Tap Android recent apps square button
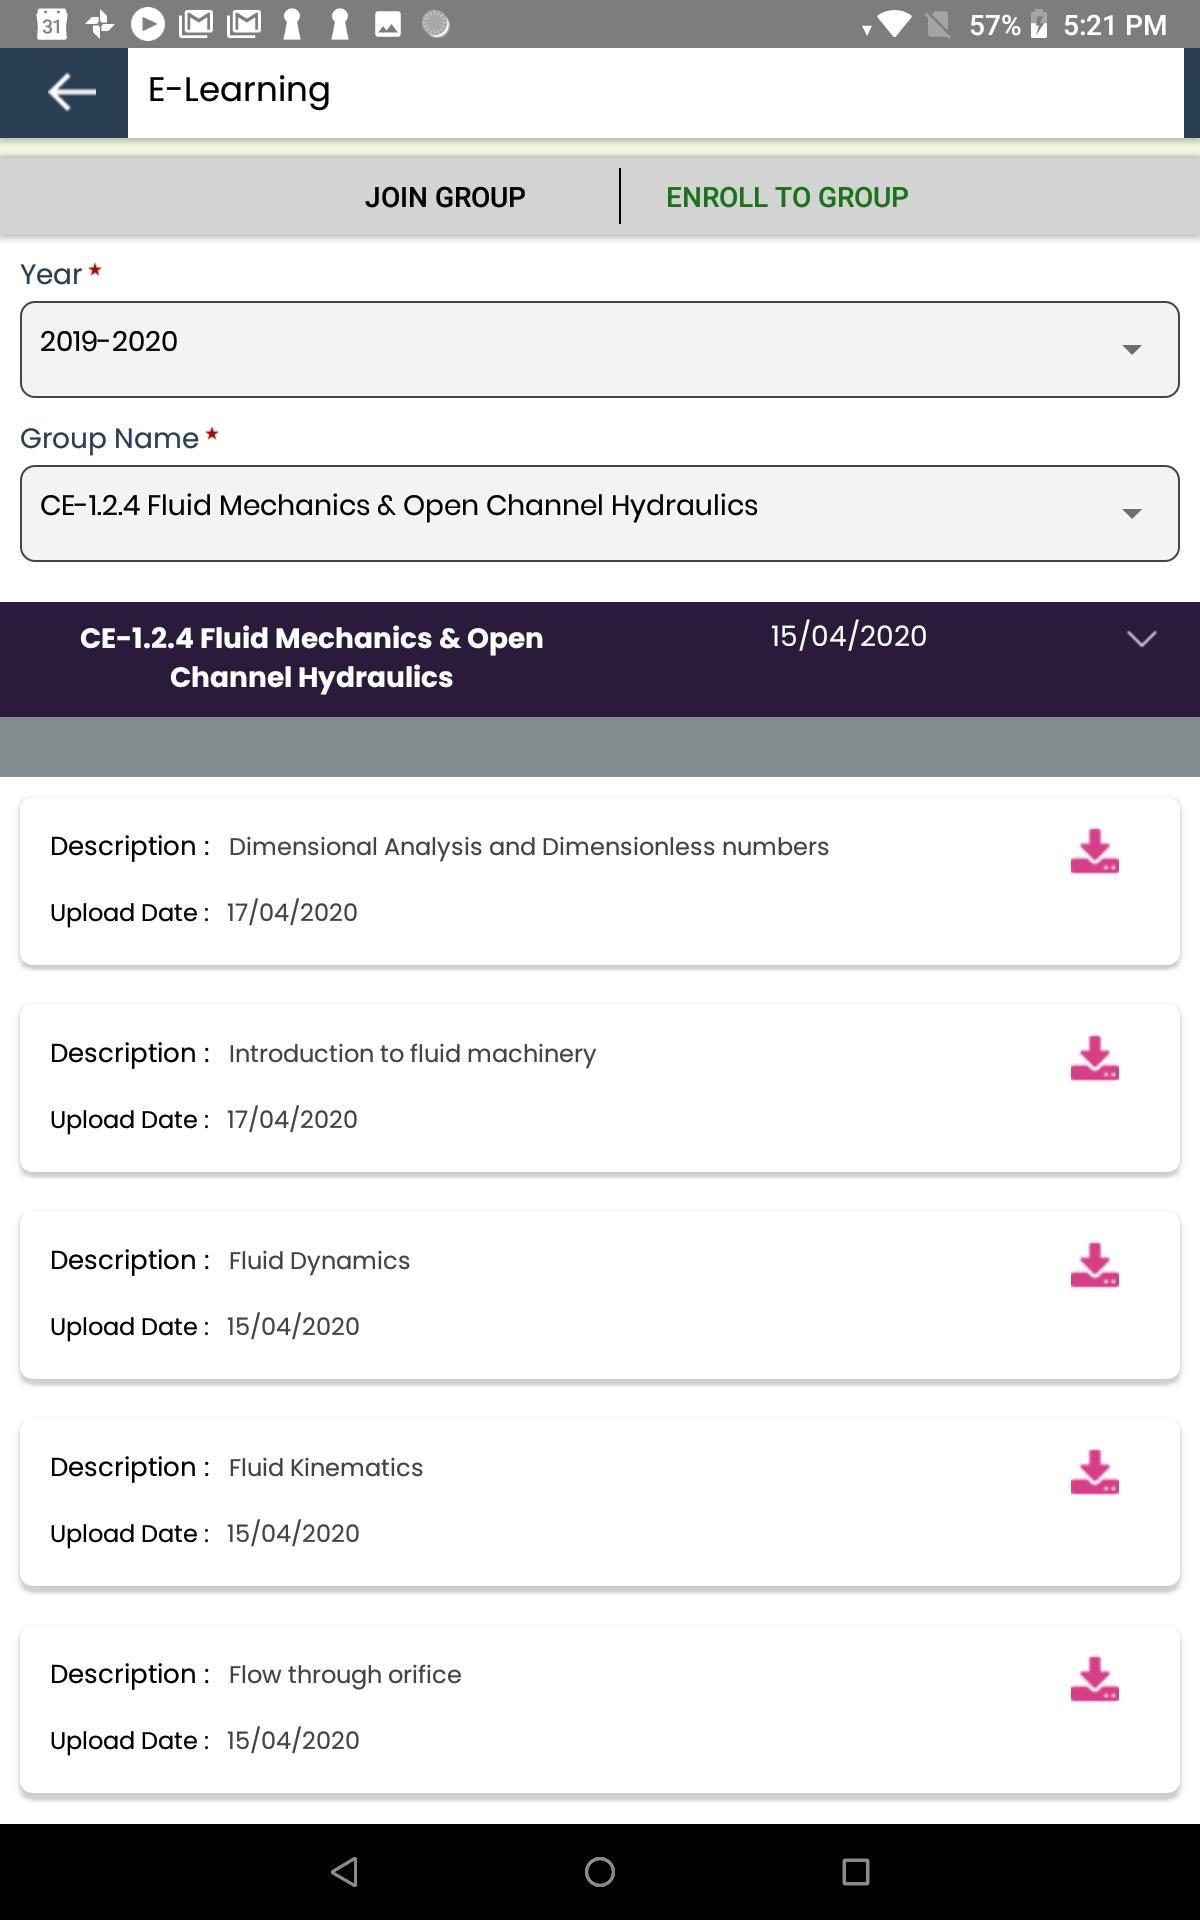This screenshot has width=1200, height=1920. pyautogui.click(x=856, y=1871)
